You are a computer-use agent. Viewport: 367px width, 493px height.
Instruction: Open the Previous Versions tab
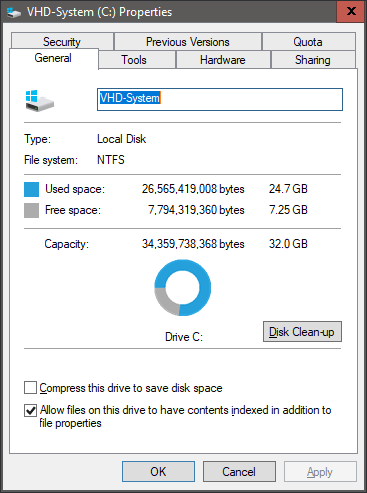188,42
